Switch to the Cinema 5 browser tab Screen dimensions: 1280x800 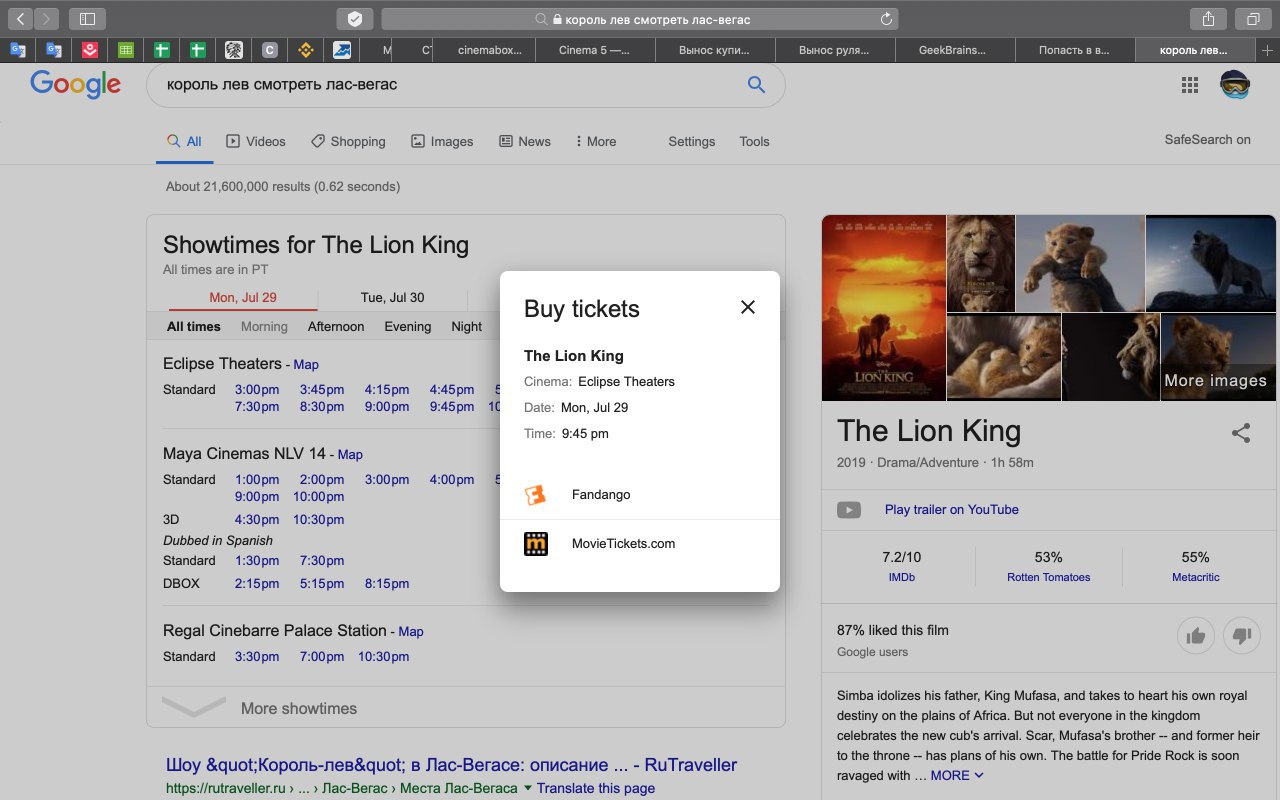(x=595, y=50)
